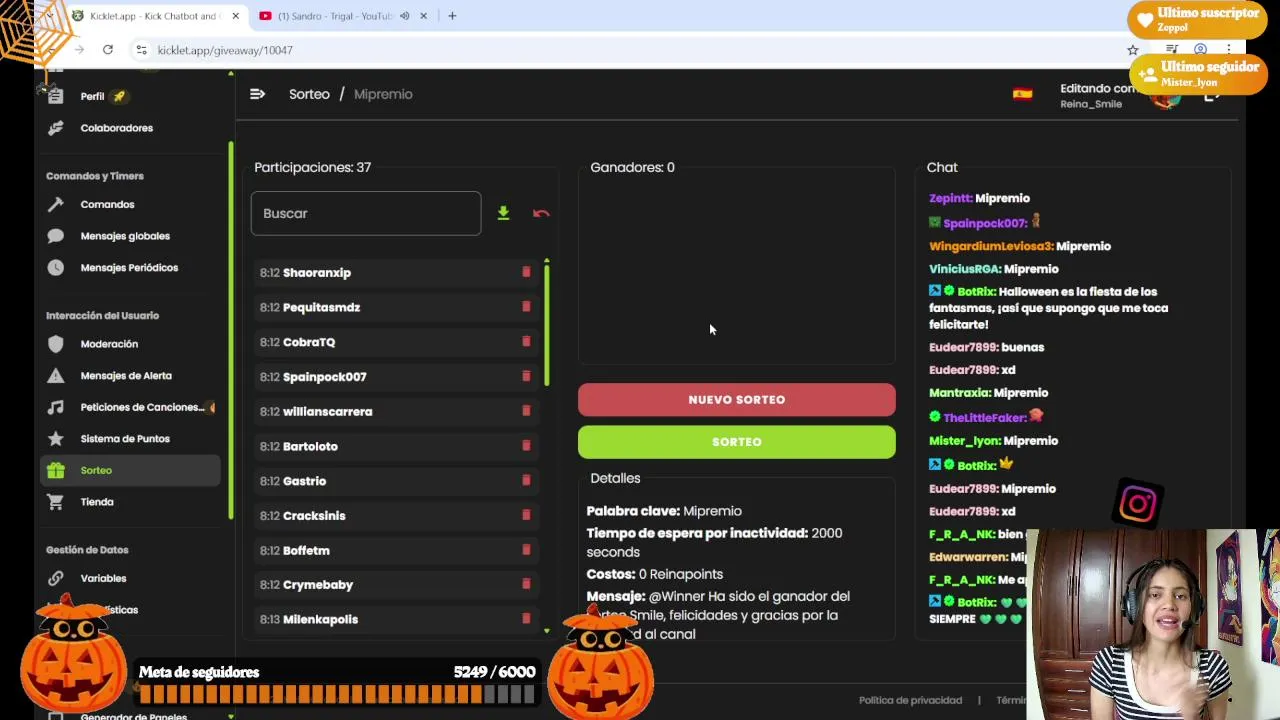
Task: Go to Mensajes globales
Action: (x=125, y=236)
